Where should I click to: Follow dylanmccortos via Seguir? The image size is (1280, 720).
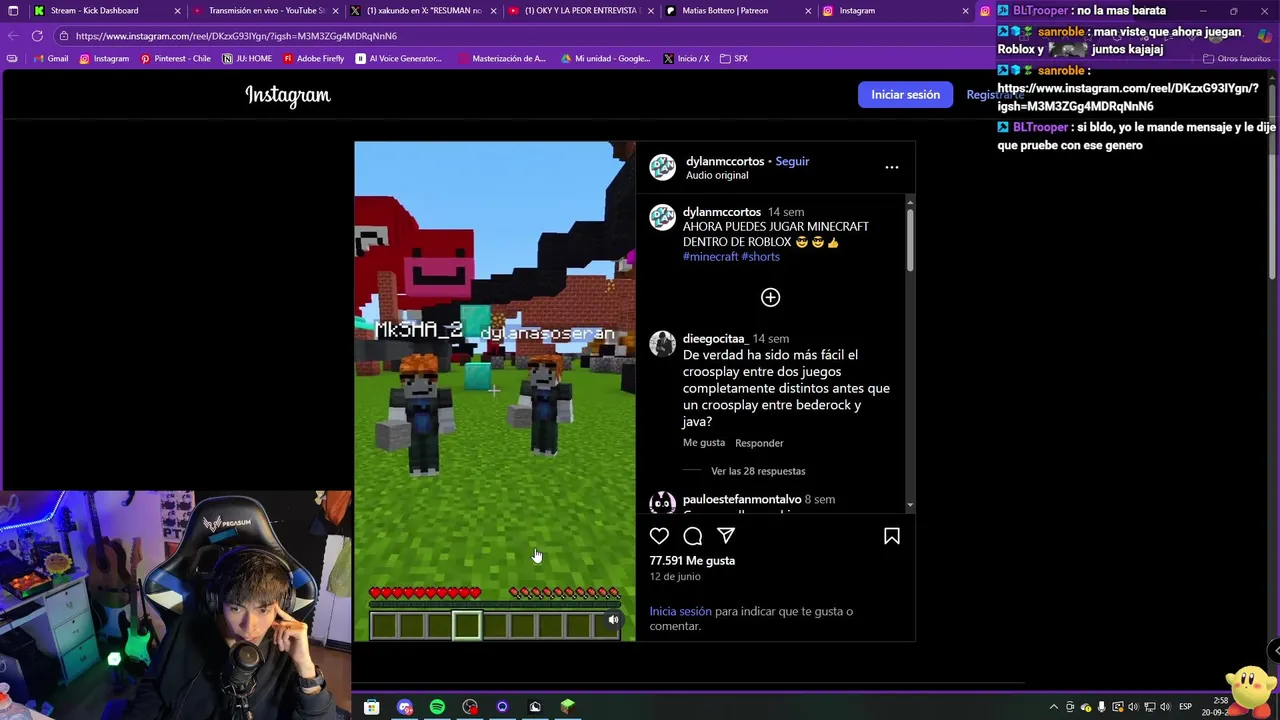pyautogui.click(x=792, y=161)
